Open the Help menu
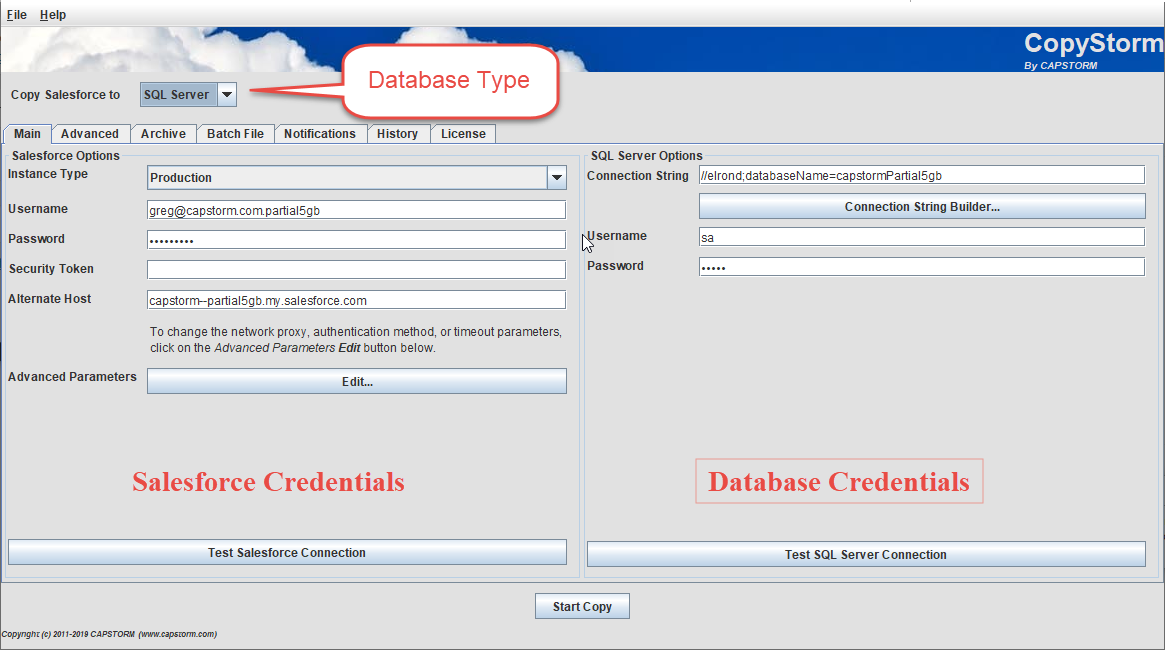Viewport: 1165px width, 650px height. point(53,15)
